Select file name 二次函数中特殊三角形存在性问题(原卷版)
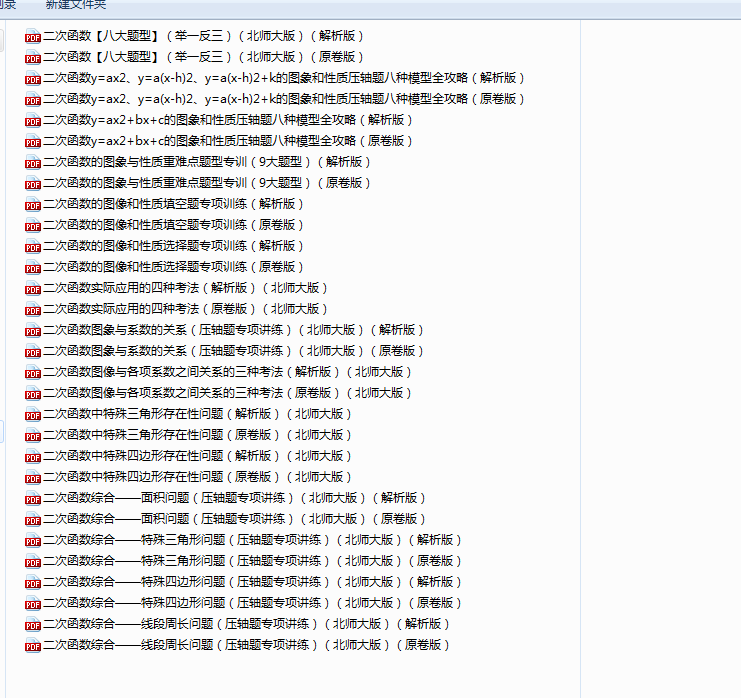The height and width of the screenshot is (698, 741). tap(198, 435)
